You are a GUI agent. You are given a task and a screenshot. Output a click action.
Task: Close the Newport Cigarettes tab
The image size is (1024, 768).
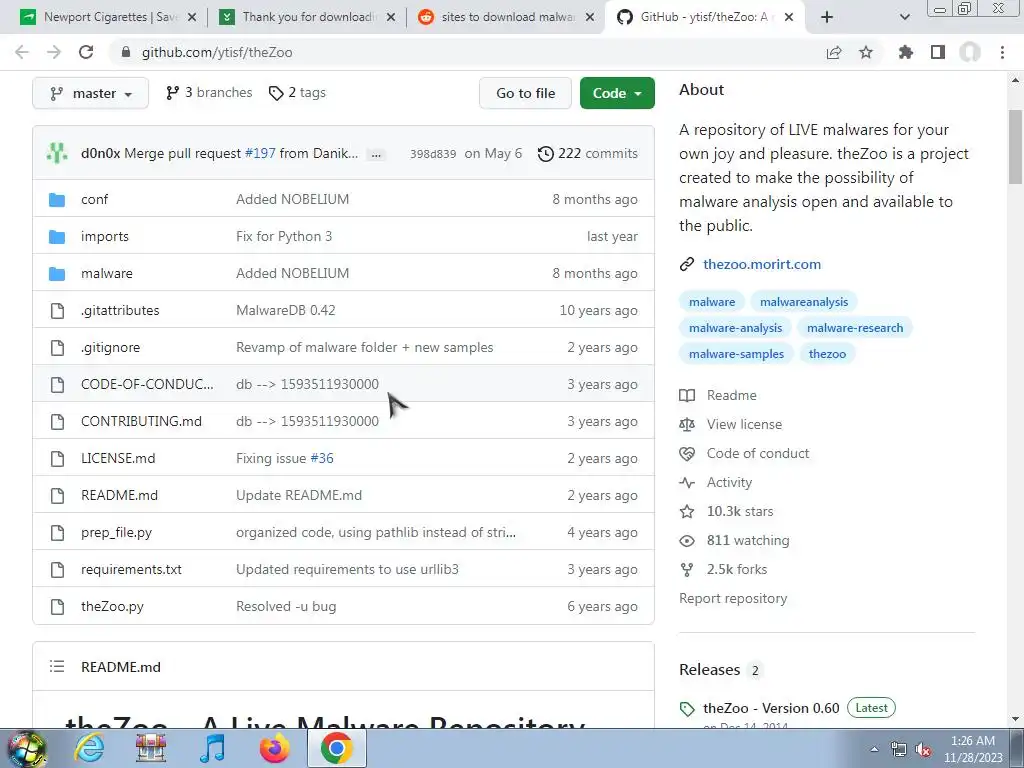point(192,17)
